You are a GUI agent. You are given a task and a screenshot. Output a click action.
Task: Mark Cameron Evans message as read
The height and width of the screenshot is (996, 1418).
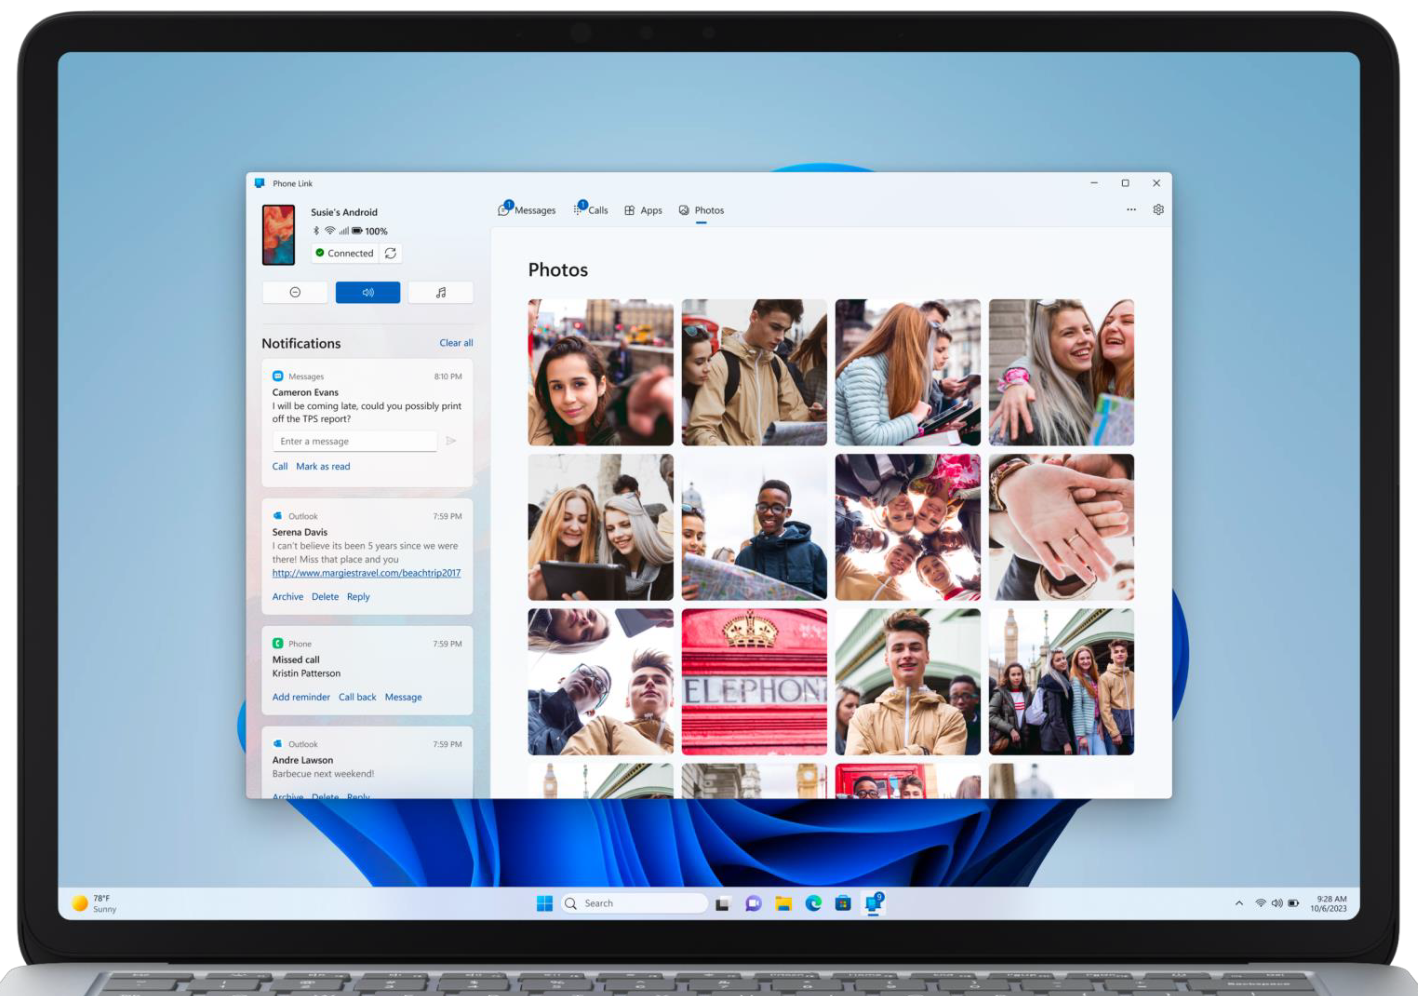323,466
